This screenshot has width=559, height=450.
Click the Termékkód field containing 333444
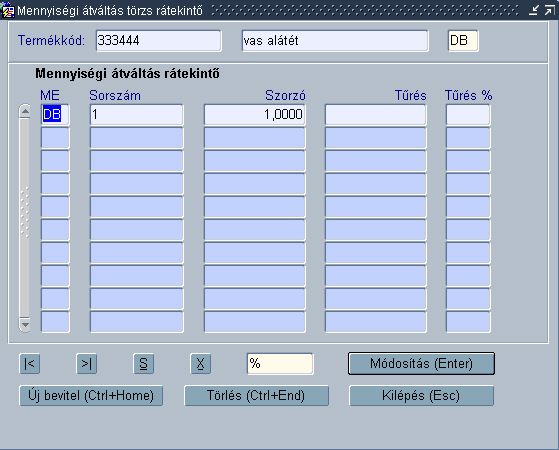point(159,41)
